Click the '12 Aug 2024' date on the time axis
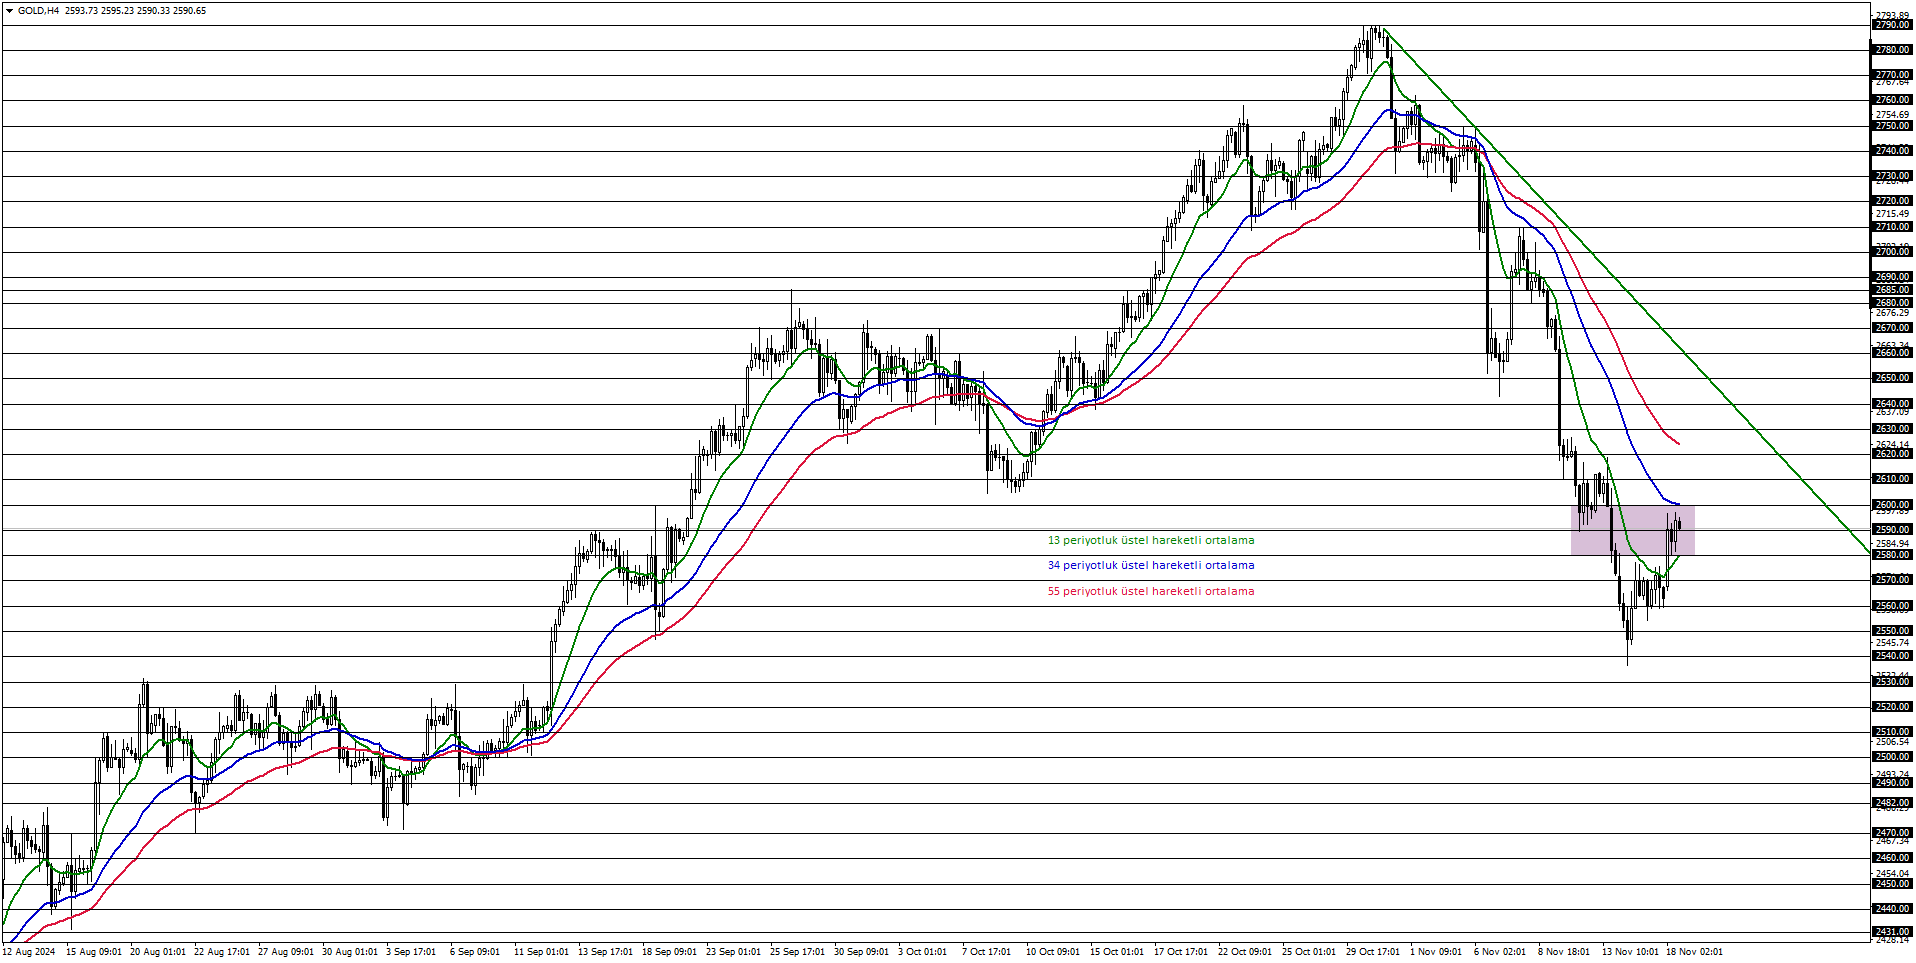This screenshot has width=1916, height=963. (29, 952)
